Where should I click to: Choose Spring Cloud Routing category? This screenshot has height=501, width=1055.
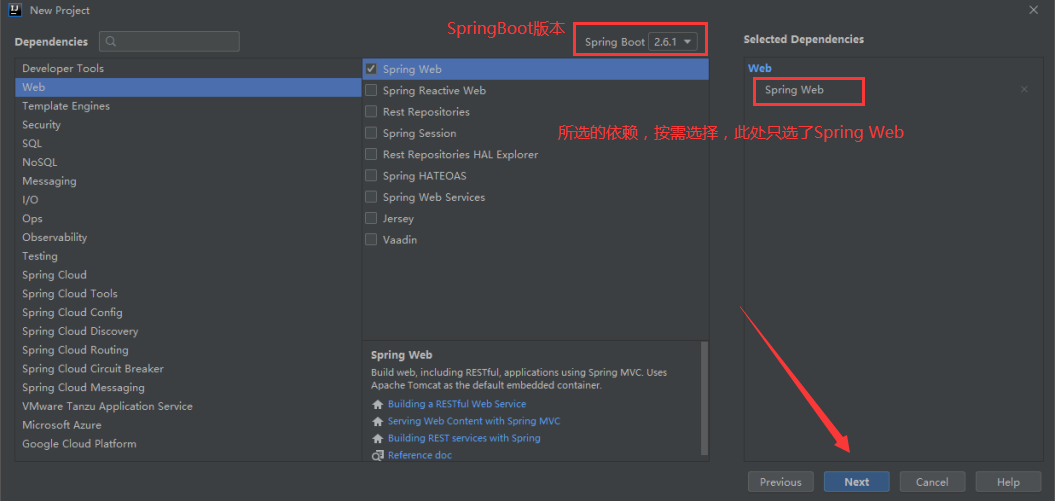tap(188, 350)
